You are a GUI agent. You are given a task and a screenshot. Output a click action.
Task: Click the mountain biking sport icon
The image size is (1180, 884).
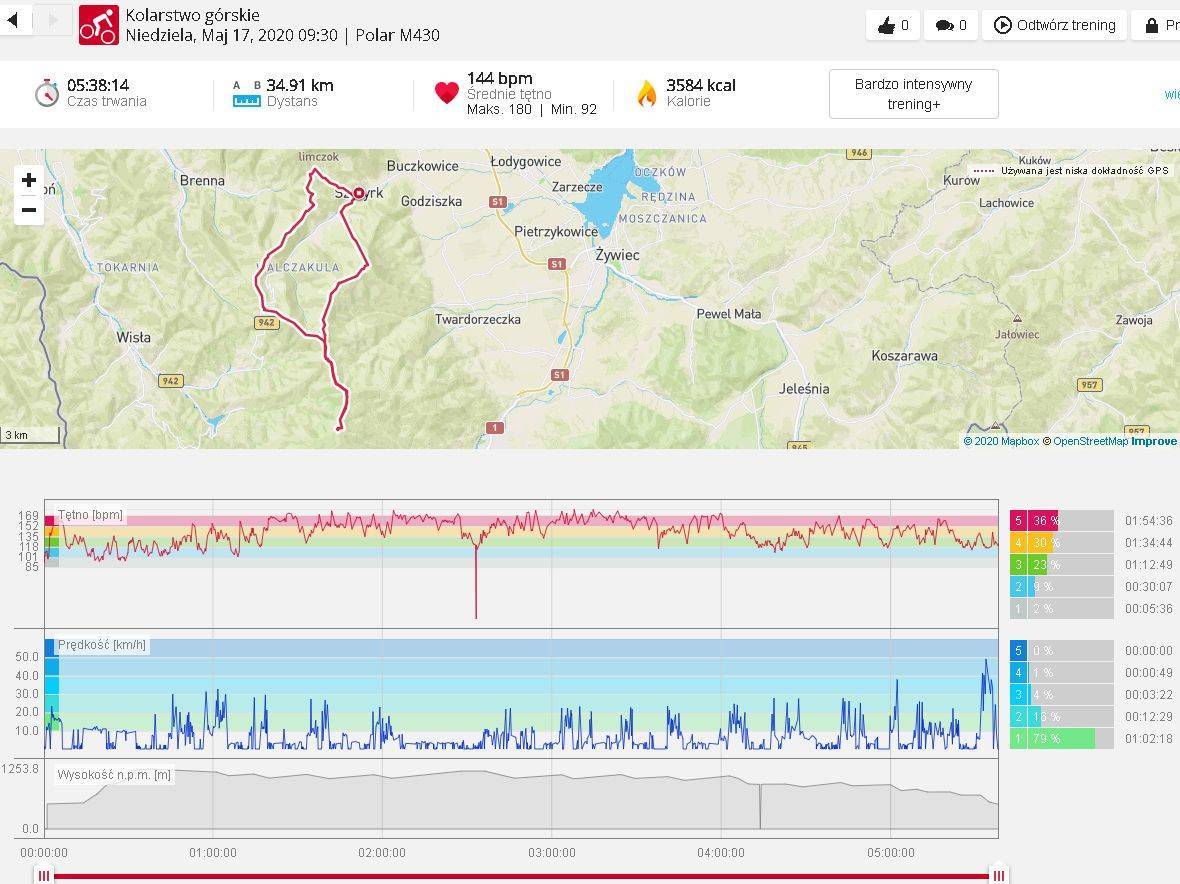[x=98, y=25]
